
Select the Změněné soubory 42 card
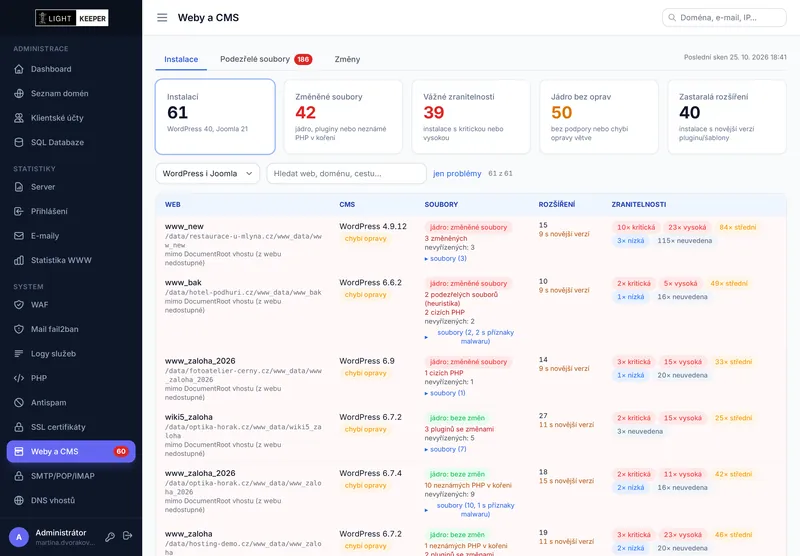343,116
